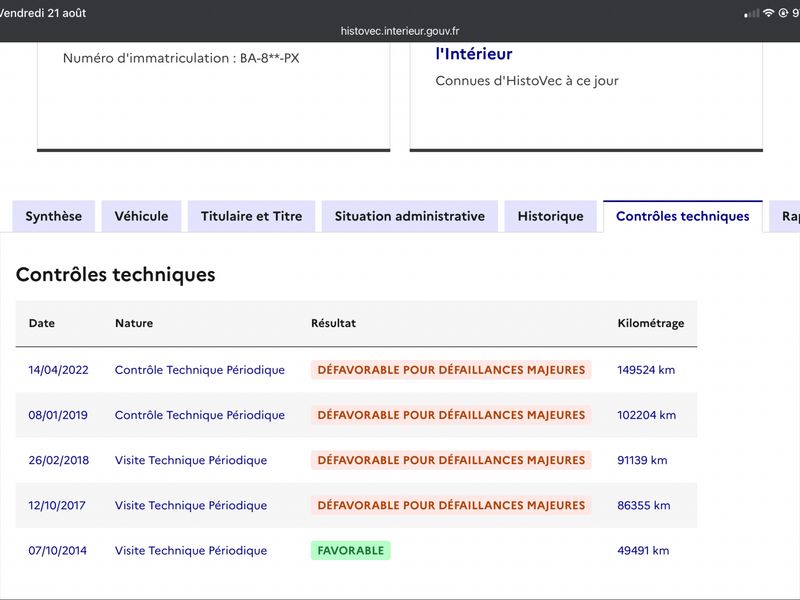This screenshot has height=600, width=800.
Task: Open the 08/01/2019 Contrôle Technique Périodique entry
Action: click(199, 415)
